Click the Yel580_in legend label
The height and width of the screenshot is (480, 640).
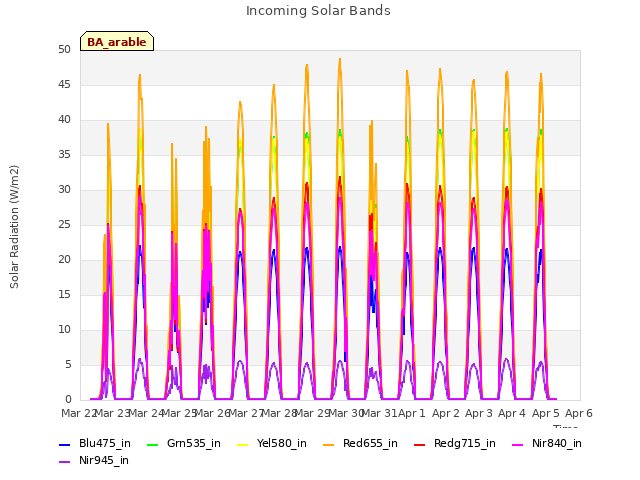pyautogui.click(x=282, y=443)
